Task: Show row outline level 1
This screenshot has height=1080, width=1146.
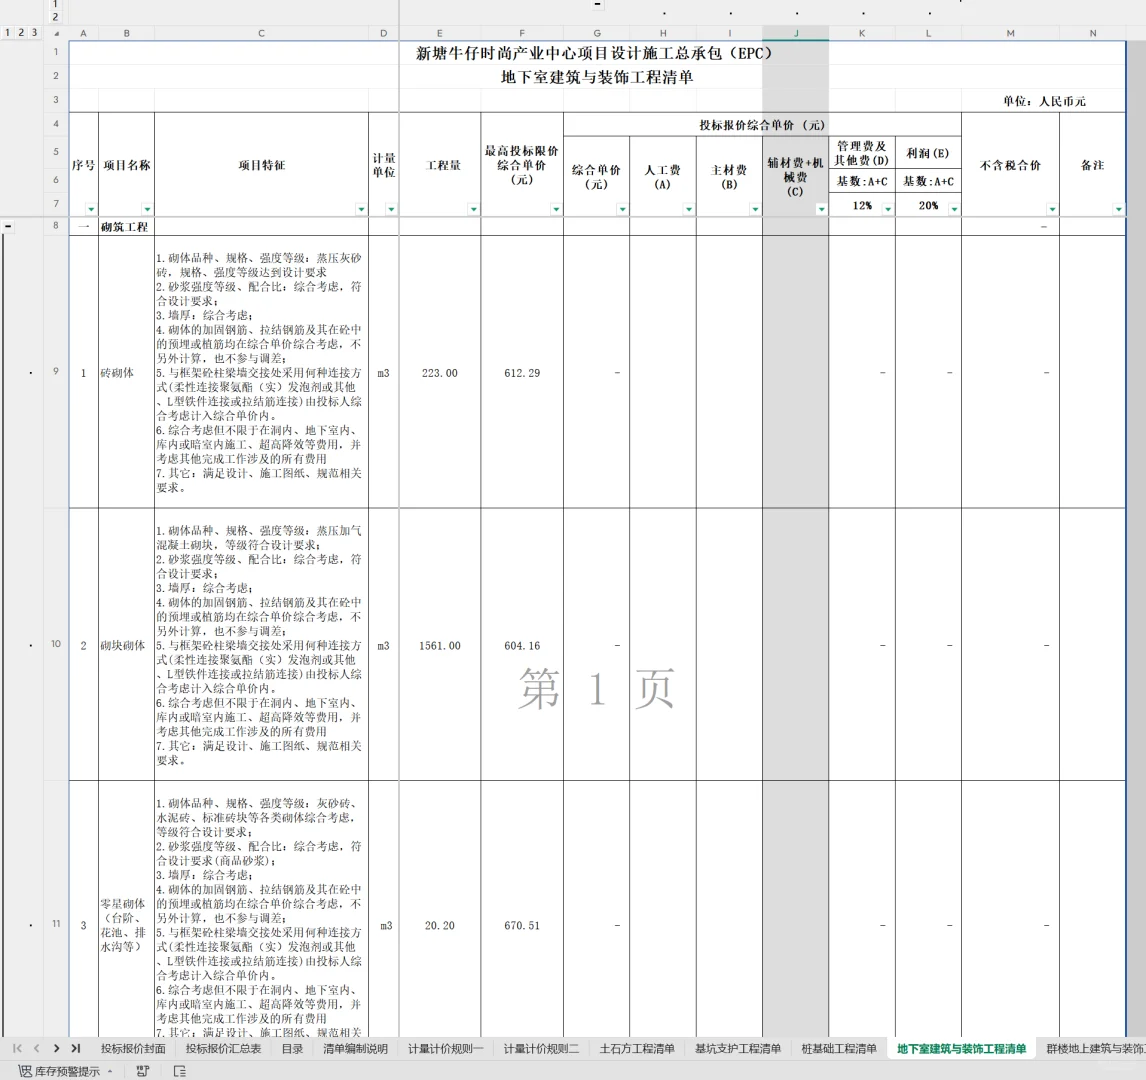Action: click(7, 32)
